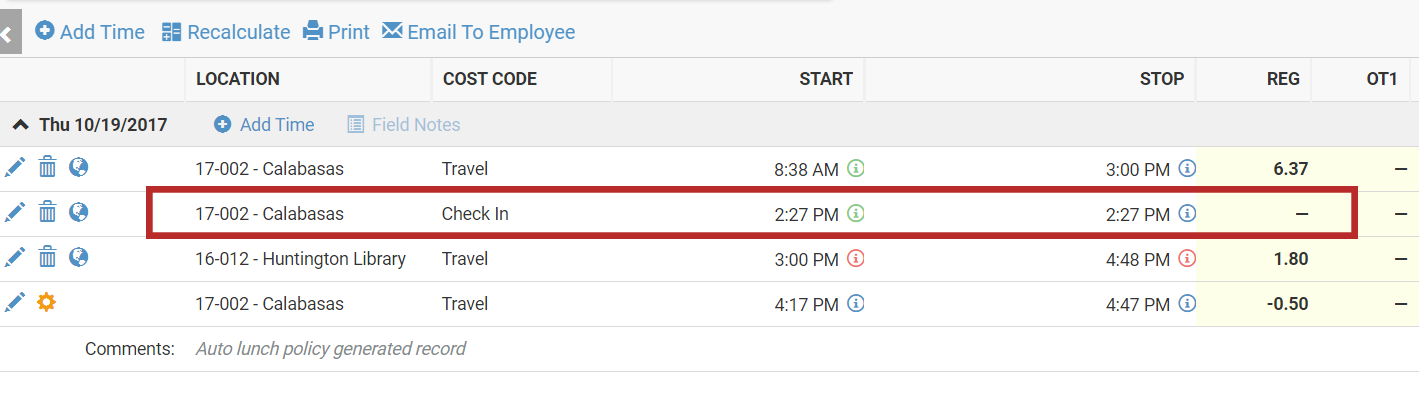The height and width of the screenshot is (407, 1419).
Task: Add time for Thu 10/19/2017
Action: pos(264,125)
